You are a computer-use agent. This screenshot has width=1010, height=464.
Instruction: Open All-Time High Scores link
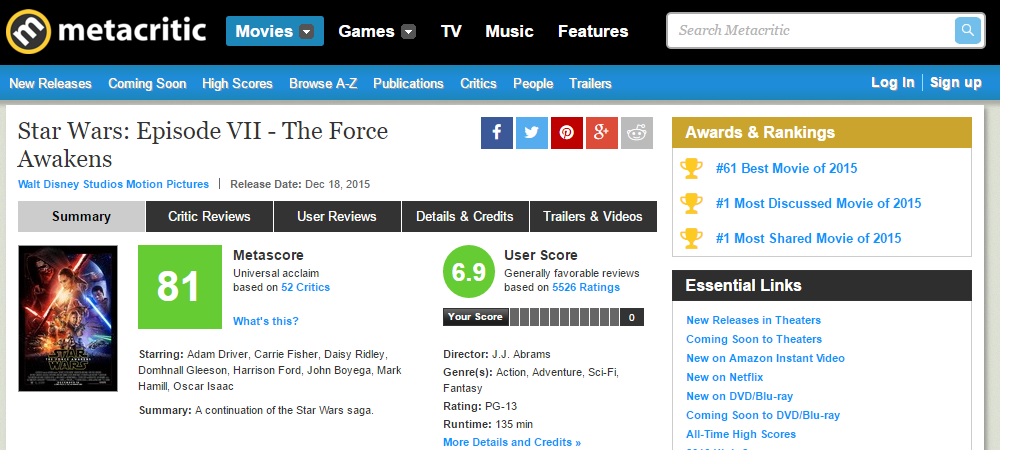click(741, 434)
